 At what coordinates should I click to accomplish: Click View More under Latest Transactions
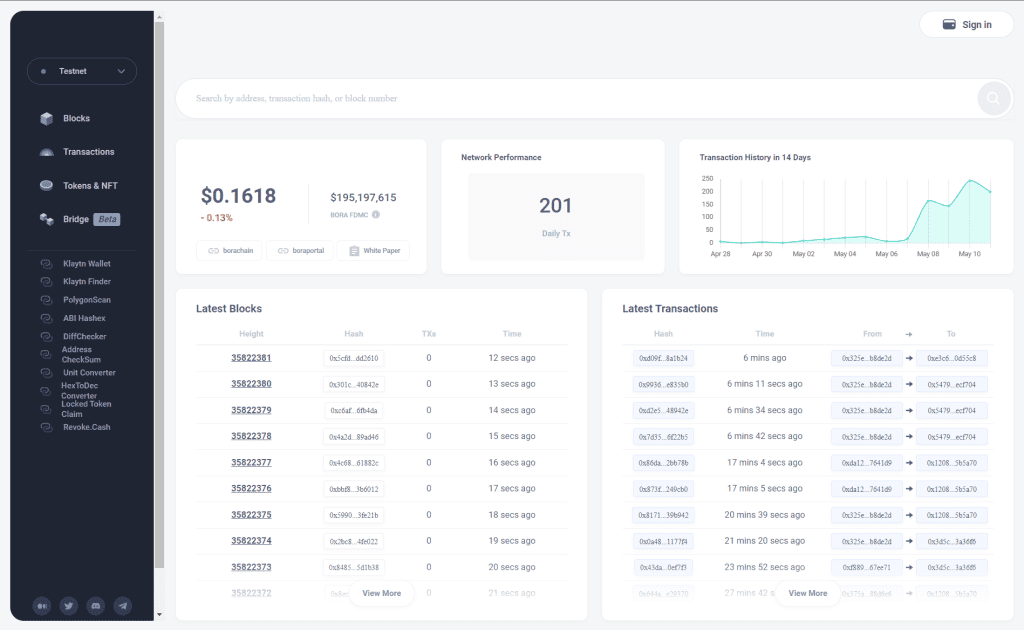(807, 593)
